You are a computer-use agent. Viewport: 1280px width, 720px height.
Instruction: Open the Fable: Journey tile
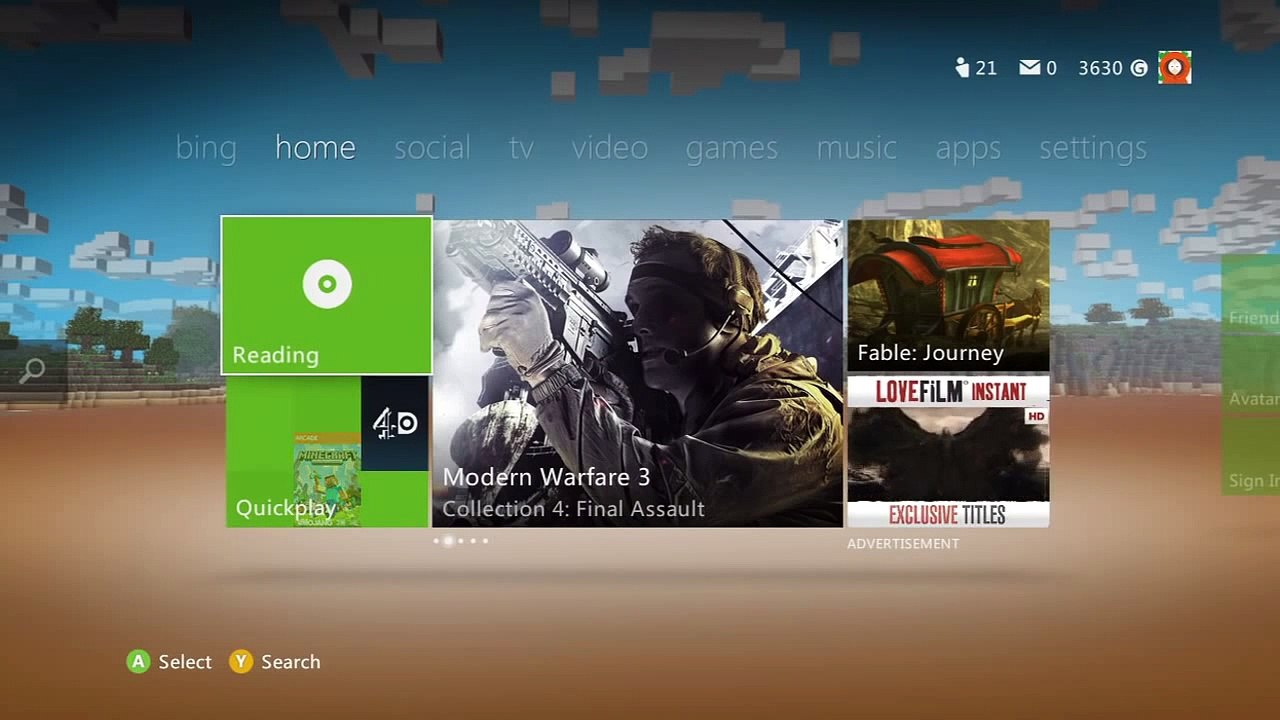coord(948,295)
